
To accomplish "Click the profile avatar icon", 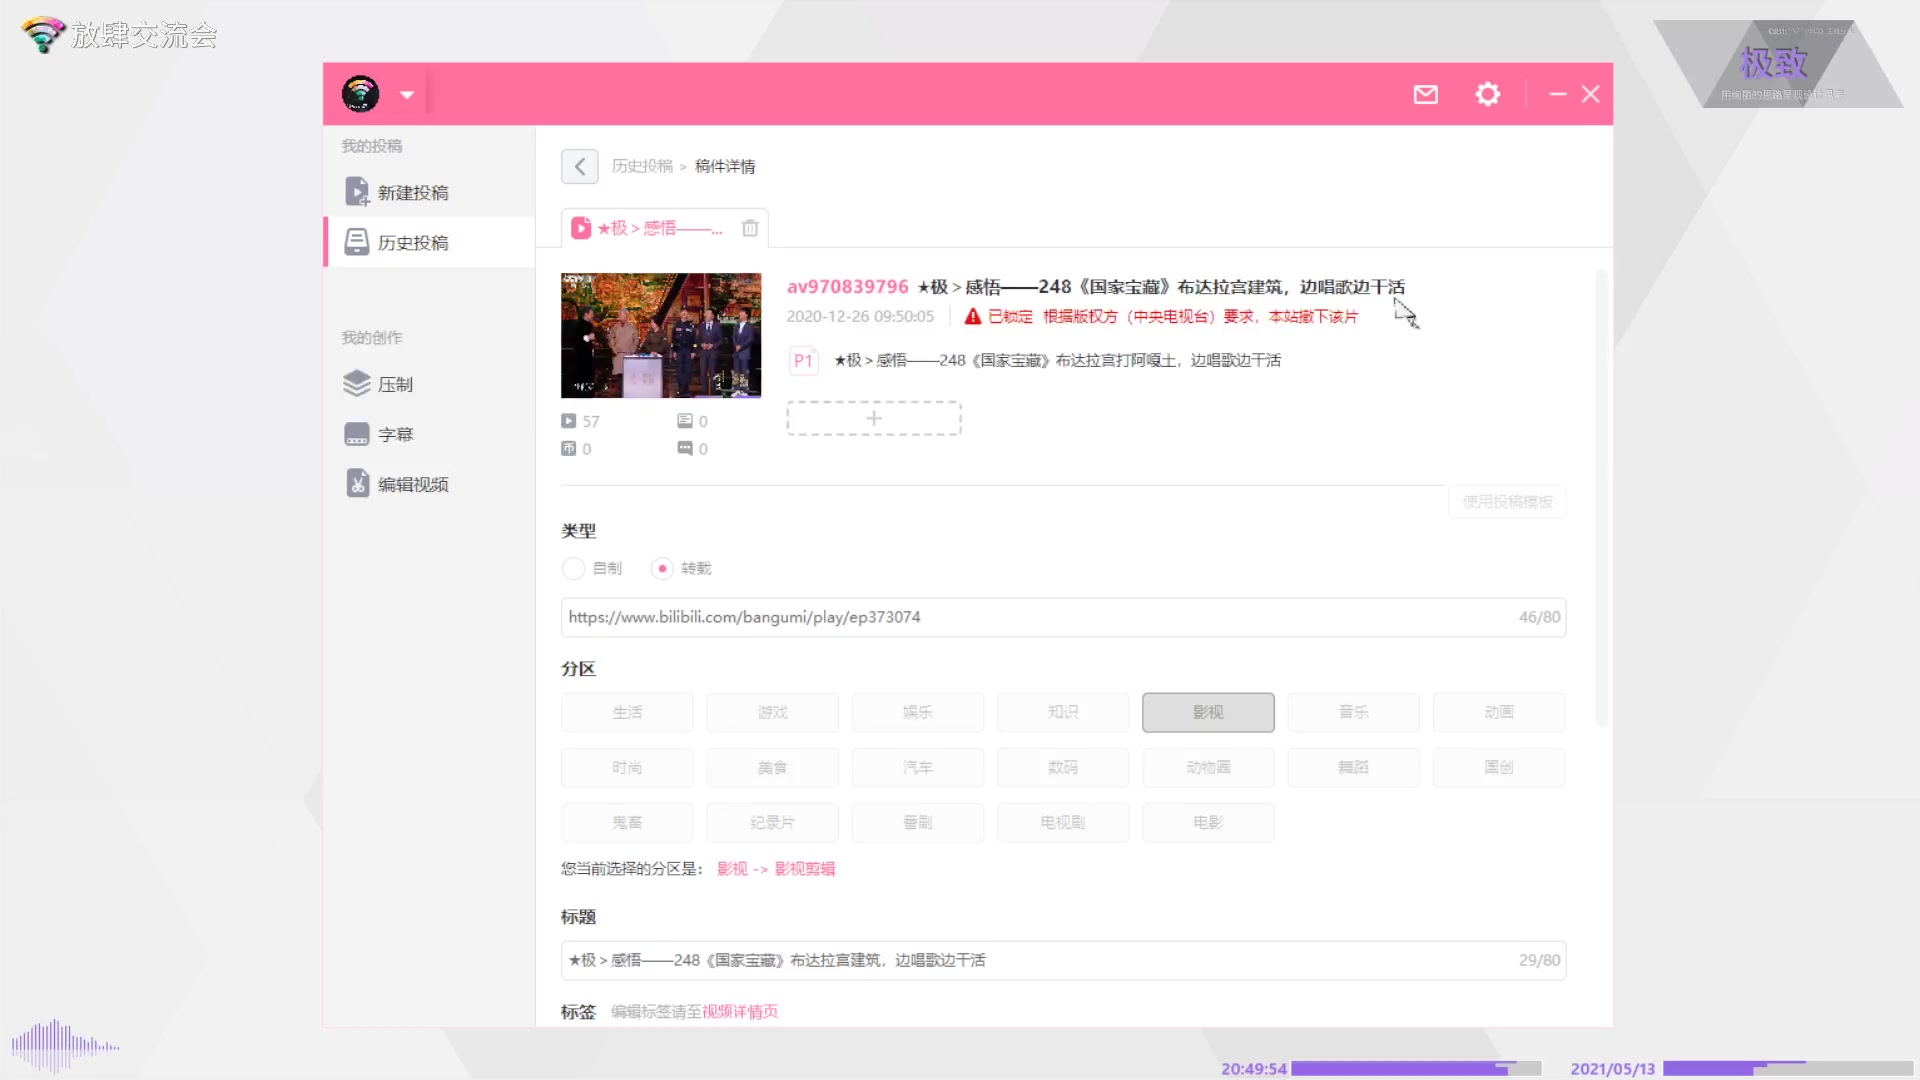I will coord(360,94).
